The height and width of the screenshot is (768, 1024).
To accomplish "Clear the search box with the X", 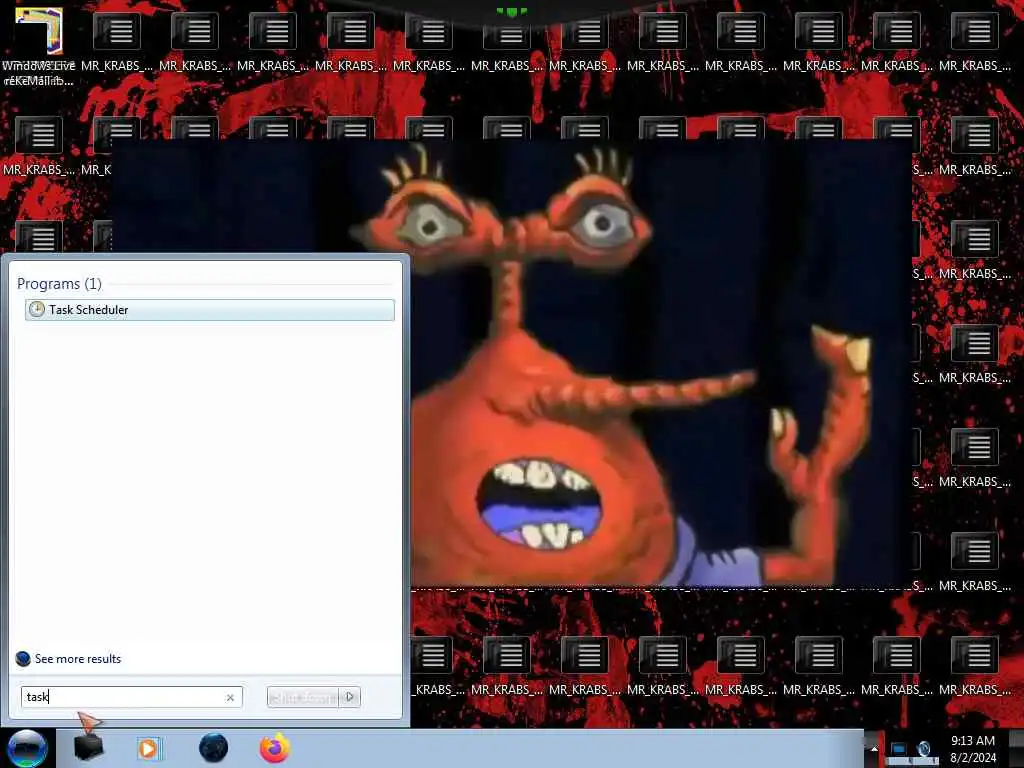I will point(230,697).
